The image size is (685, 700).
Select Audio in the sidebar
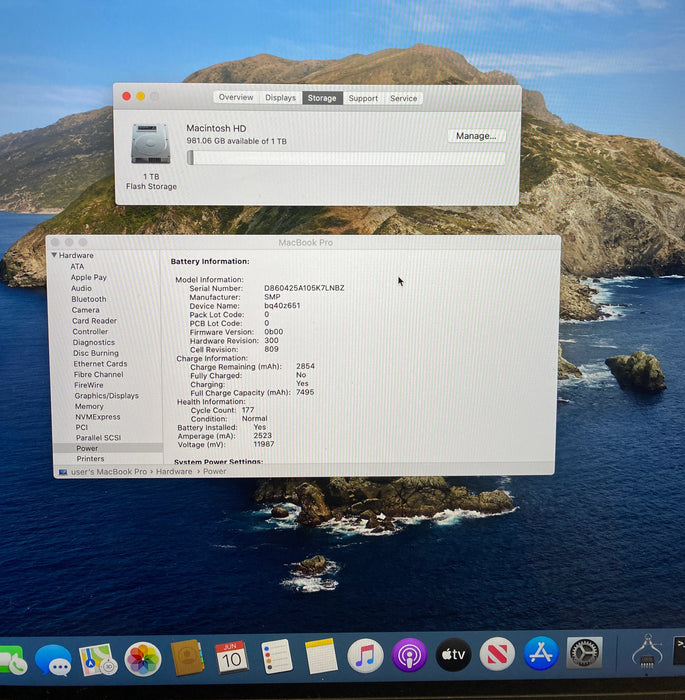81,288
